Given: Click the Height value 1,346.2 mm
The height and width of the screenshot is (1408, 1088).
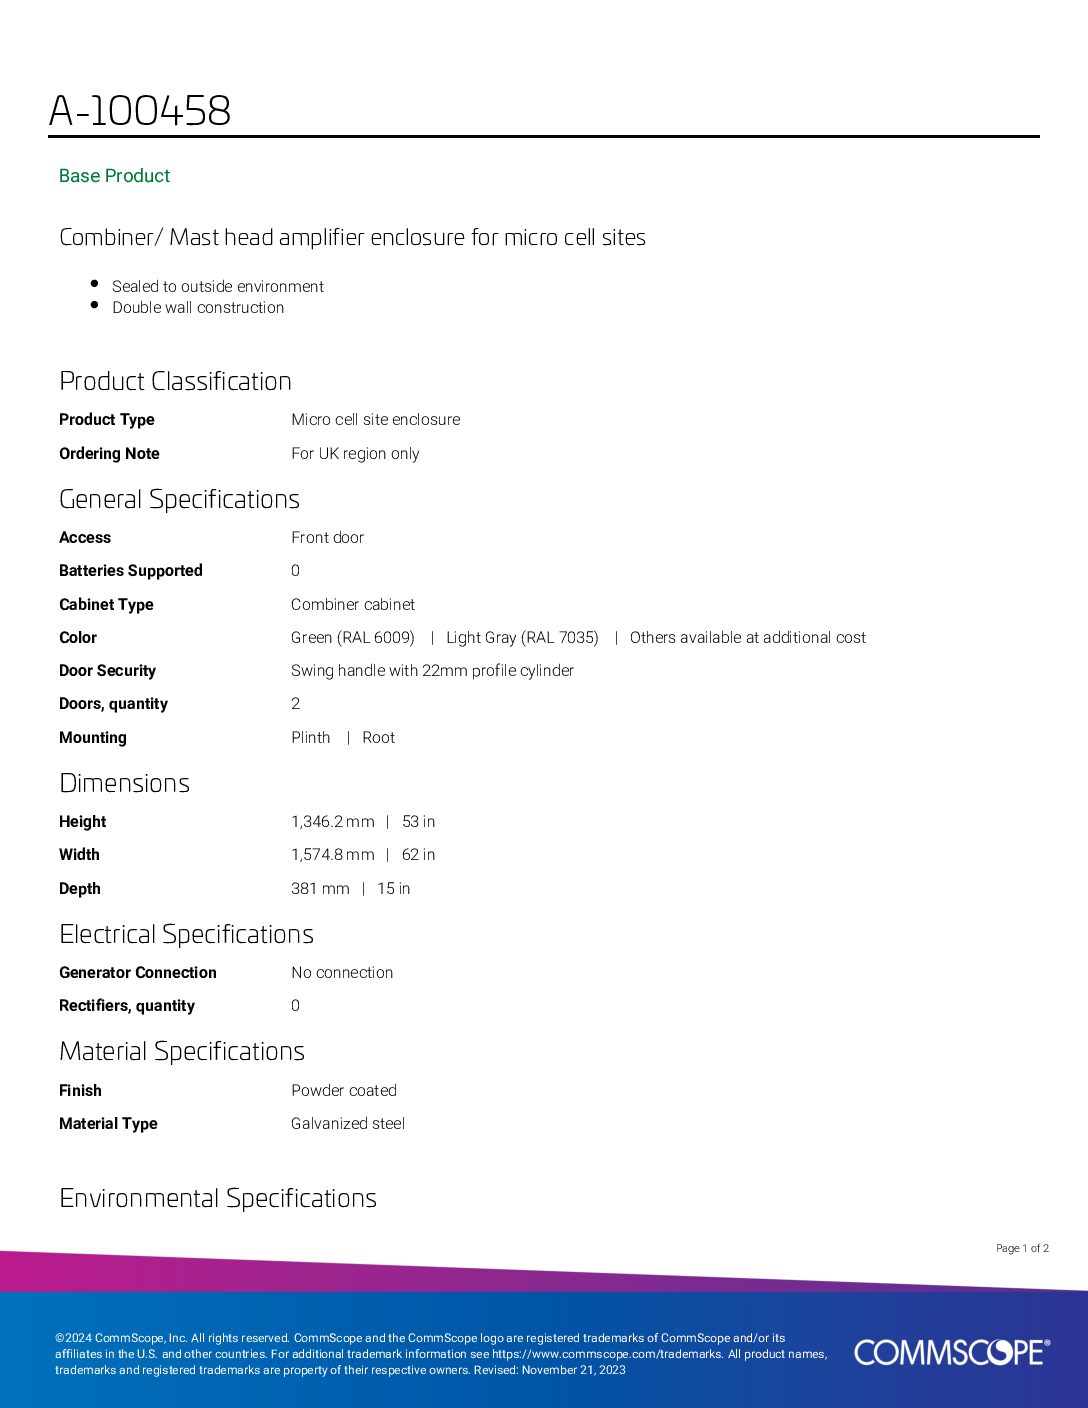Looking at the screenshot, I should tap(332, 822).
